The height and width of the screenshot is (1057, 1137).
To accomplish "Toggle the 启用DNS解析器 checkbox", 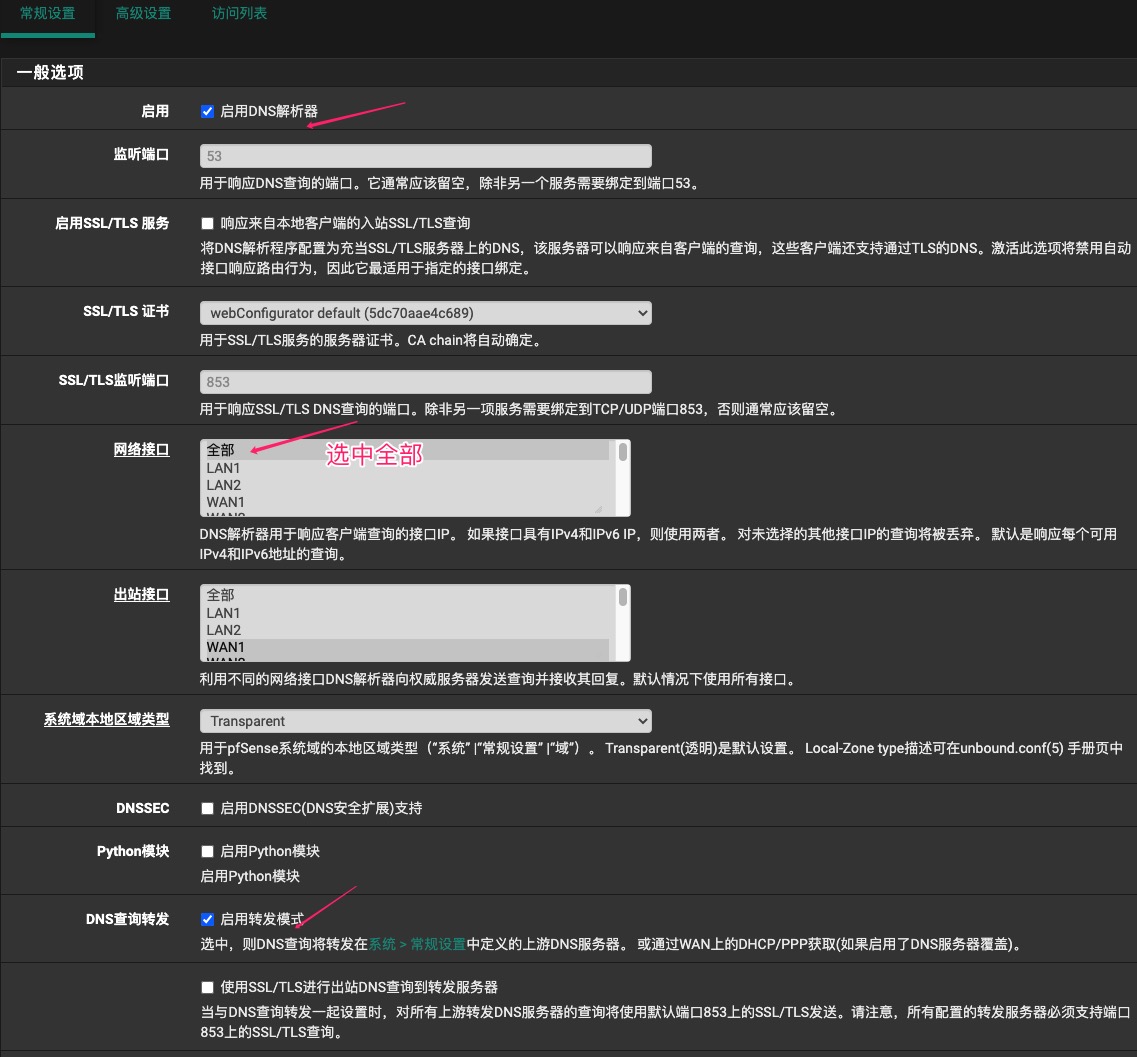I will pos(208,112).
